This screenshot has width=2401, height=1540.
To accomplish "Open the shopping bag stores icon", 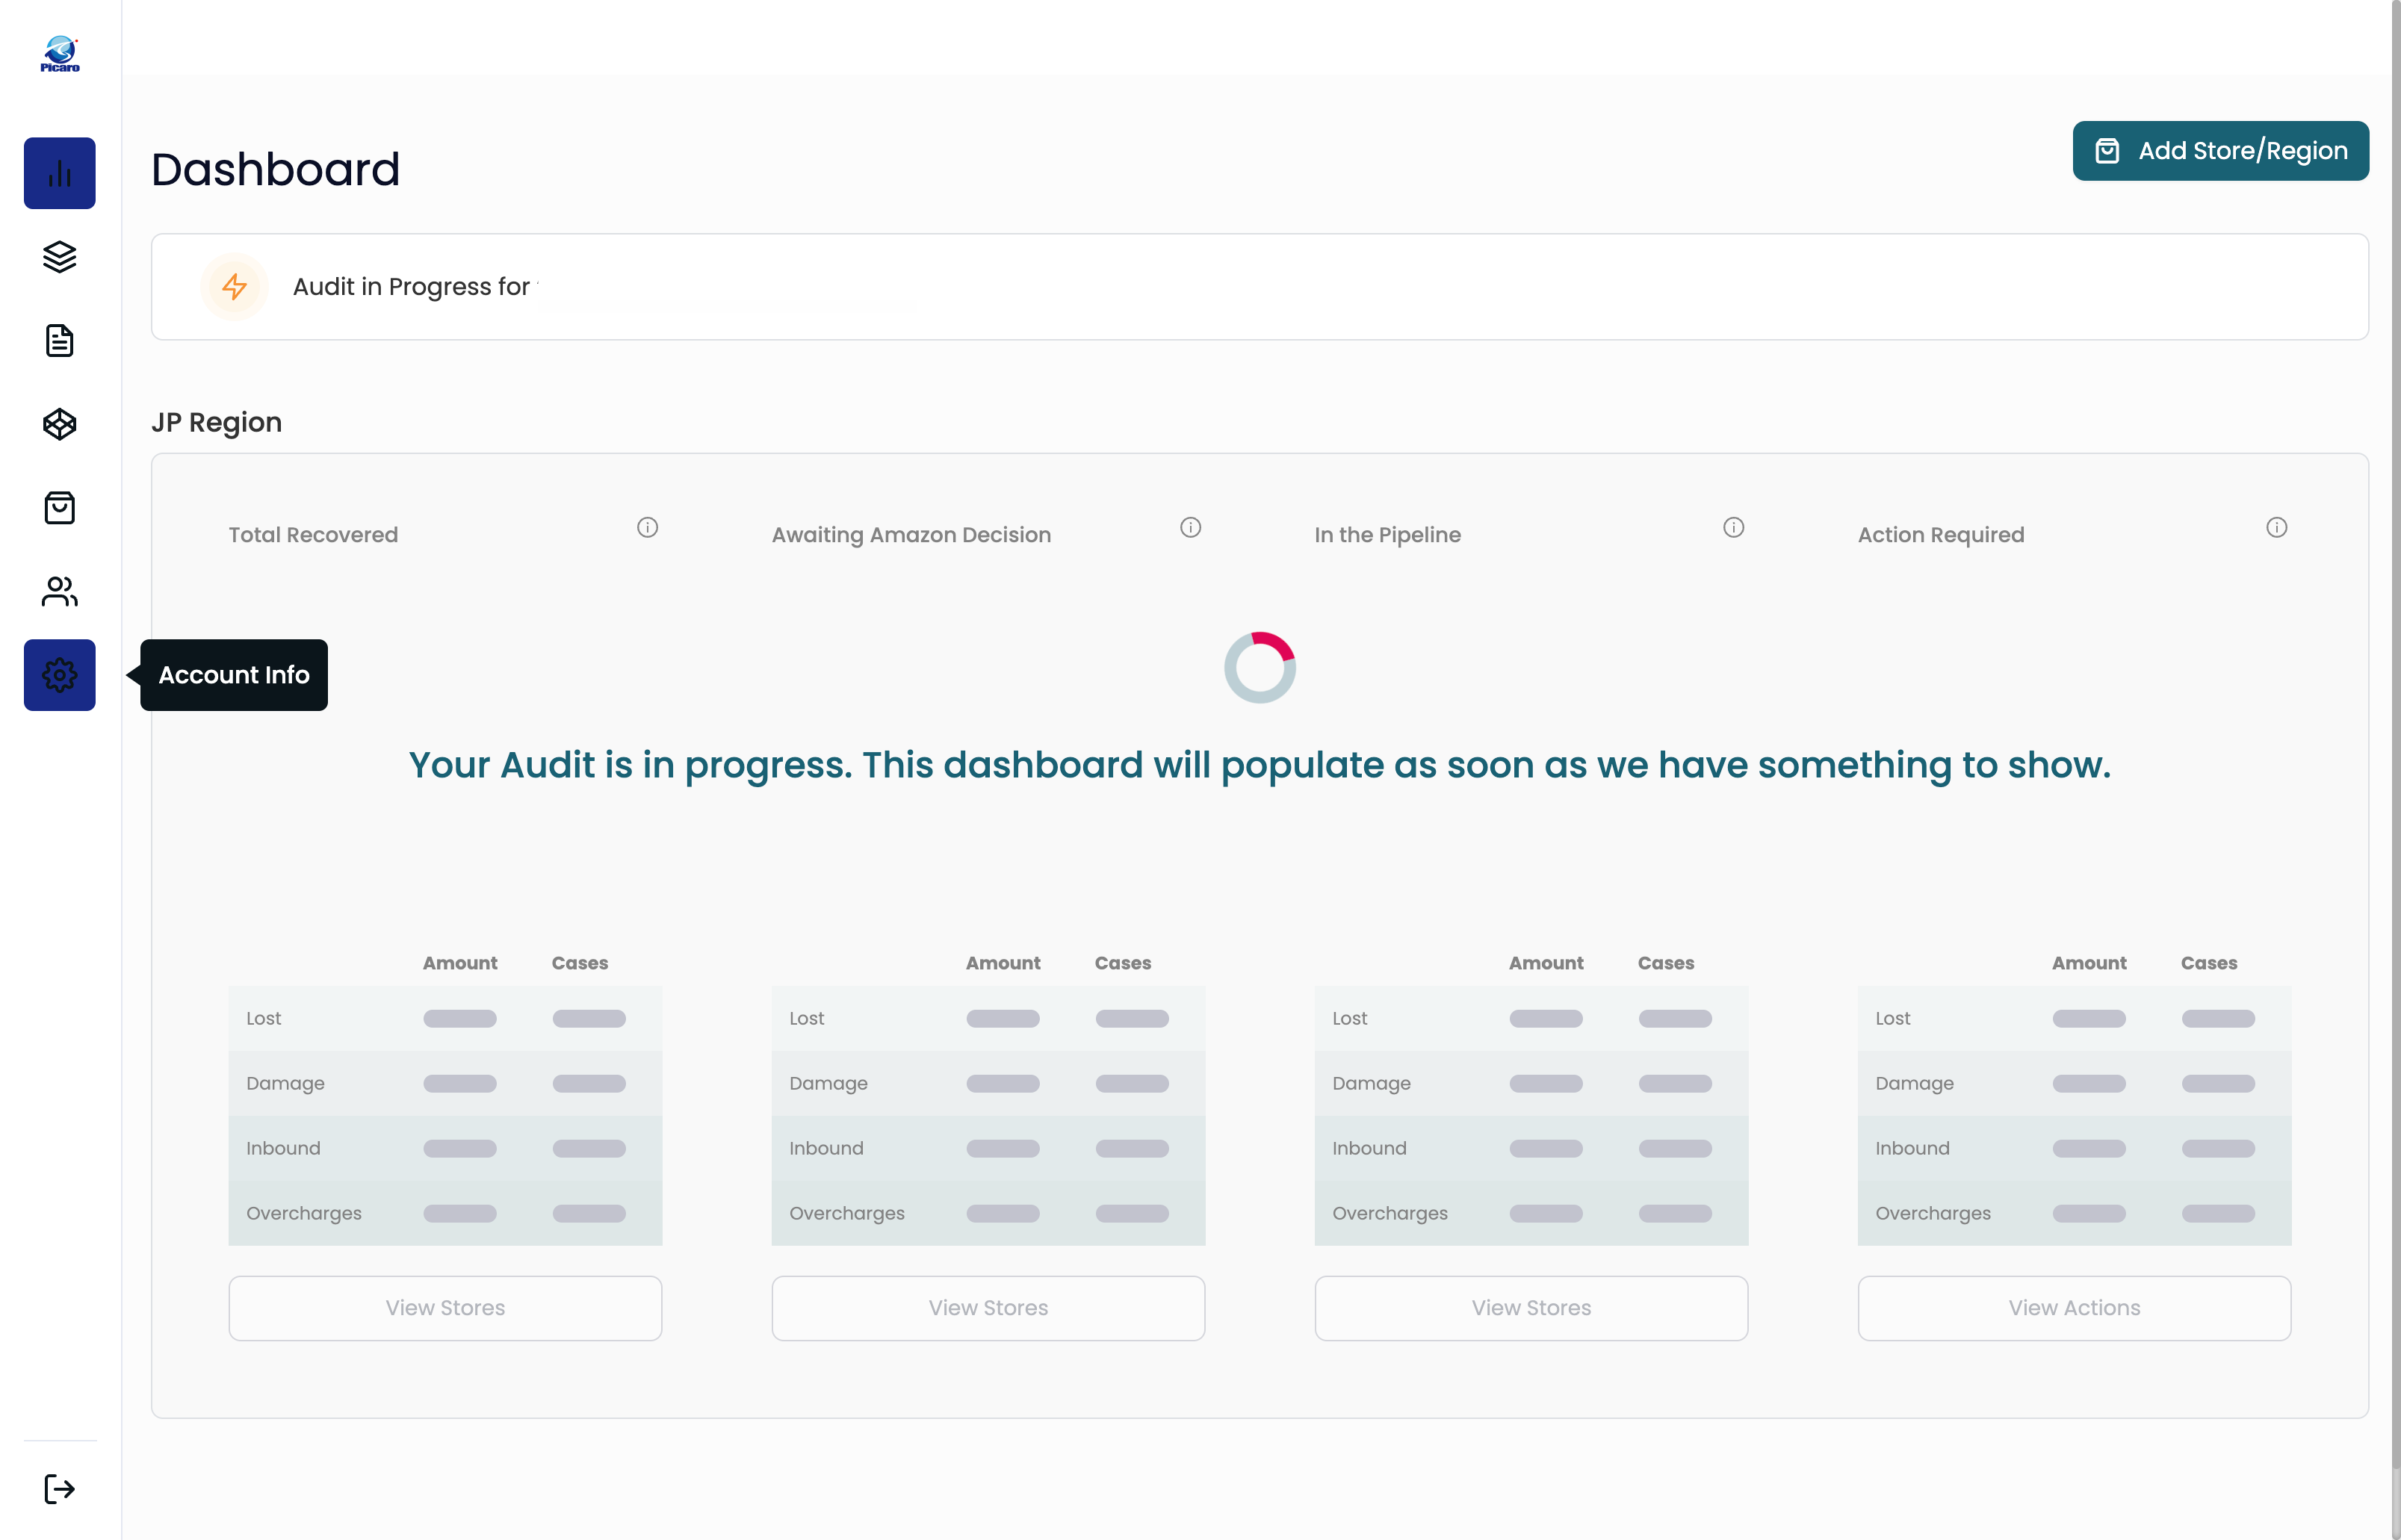I will pyautogui.click(x=60, y=508).
